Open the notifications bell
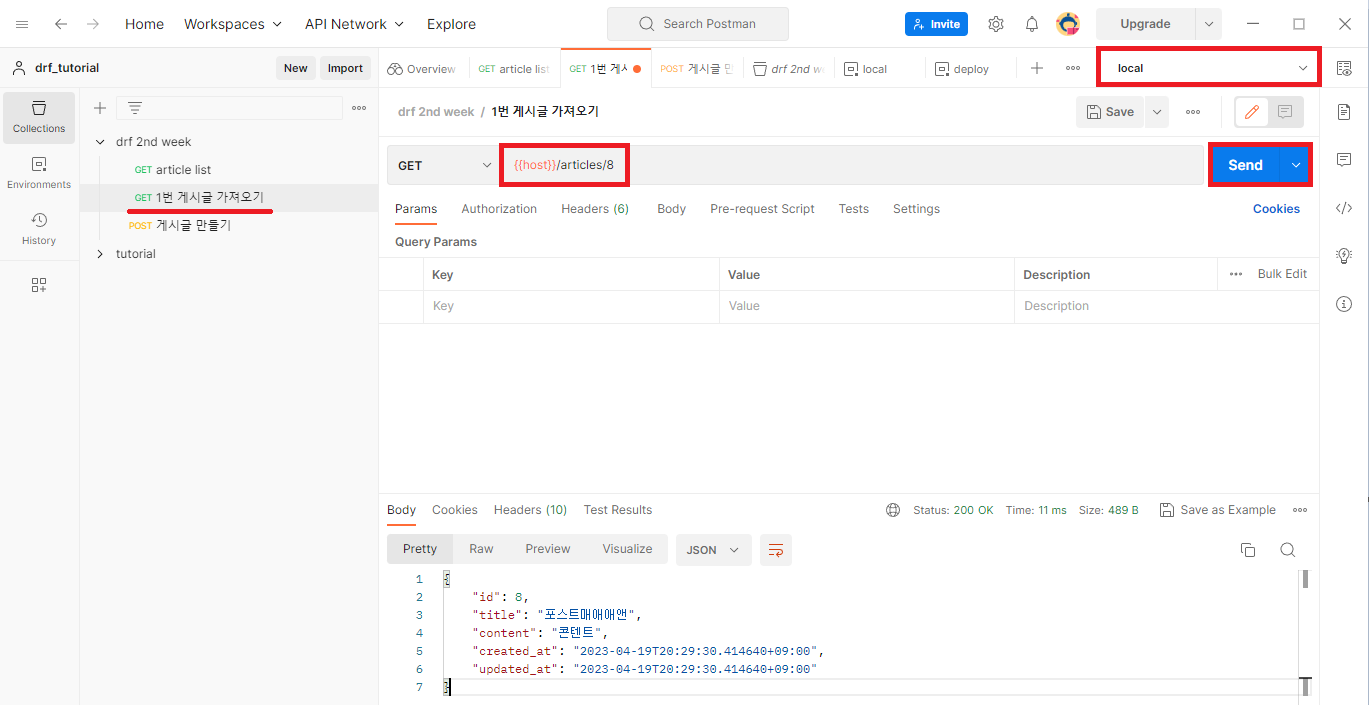The height and width of the screenshot is (705, 1369). (1032, 24)
